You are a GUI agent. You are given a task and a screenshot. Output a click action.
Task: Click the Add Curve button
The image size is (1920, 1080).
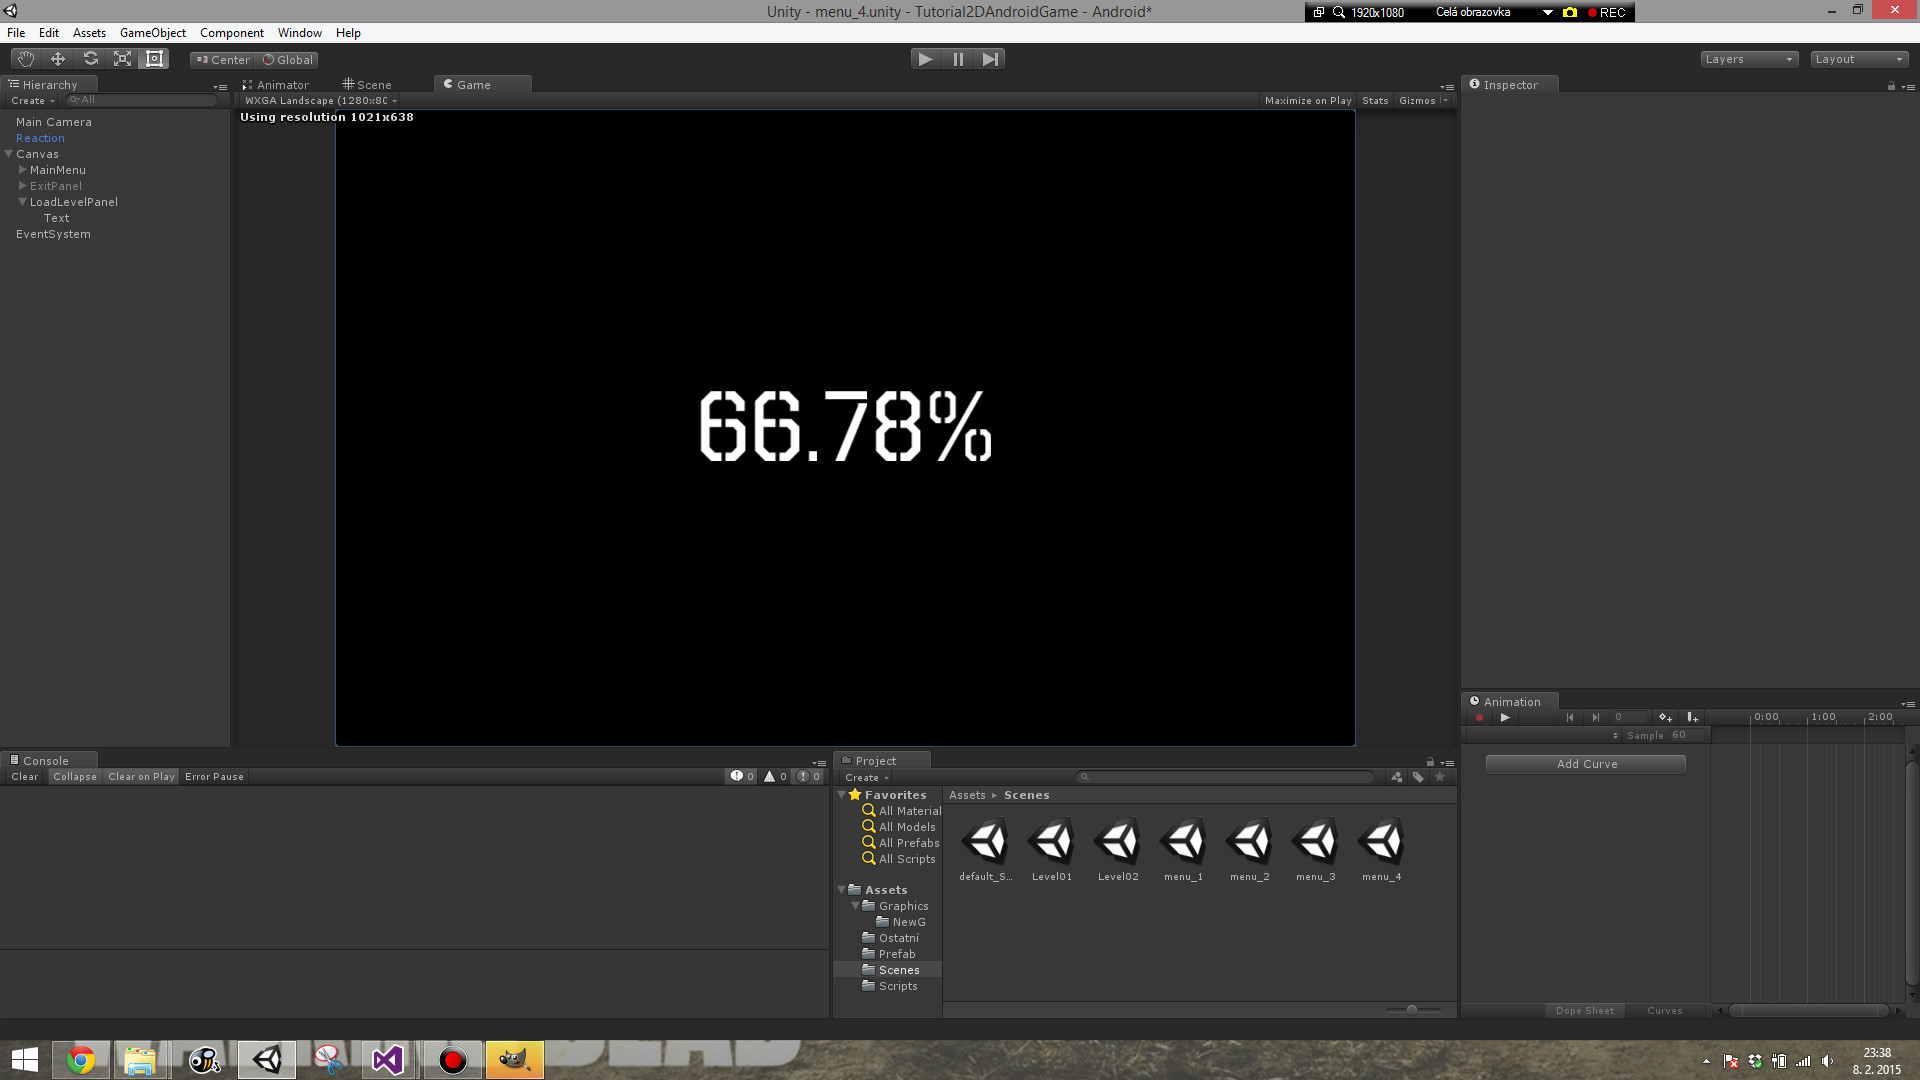(x=1585, y=764)
